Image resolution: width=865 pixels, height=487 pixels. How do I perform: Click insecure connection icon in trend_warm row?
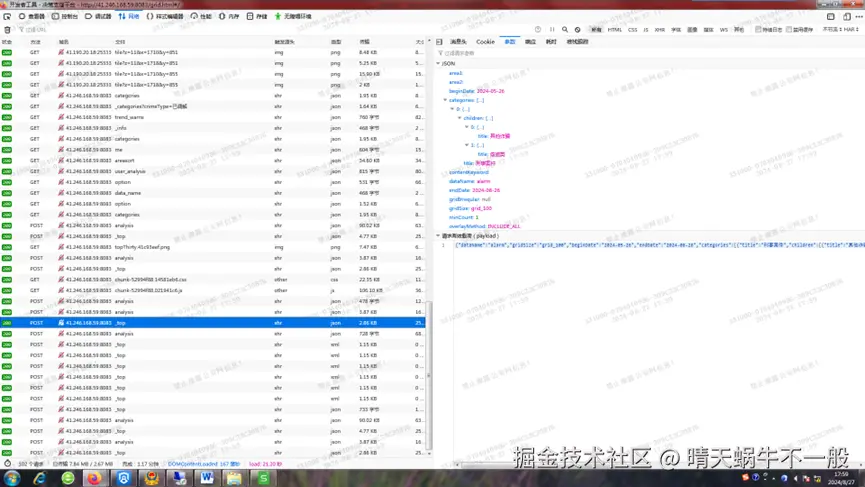click(x=61, y=117)
